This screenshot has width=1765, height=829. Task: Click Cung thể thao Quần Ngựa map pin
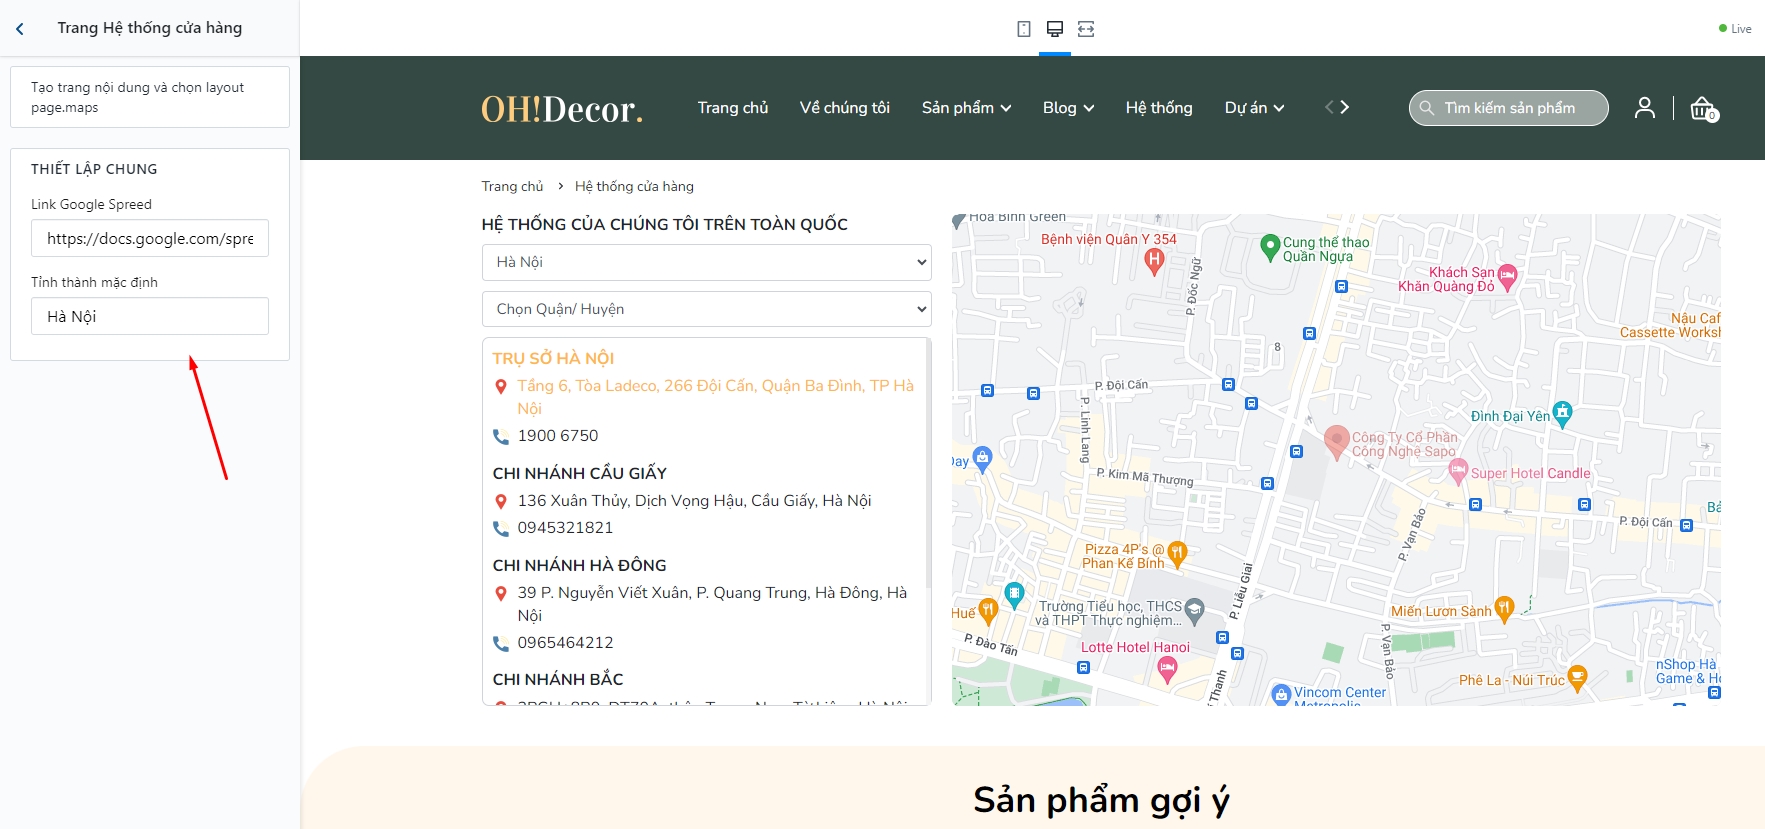pos(1270,246)
